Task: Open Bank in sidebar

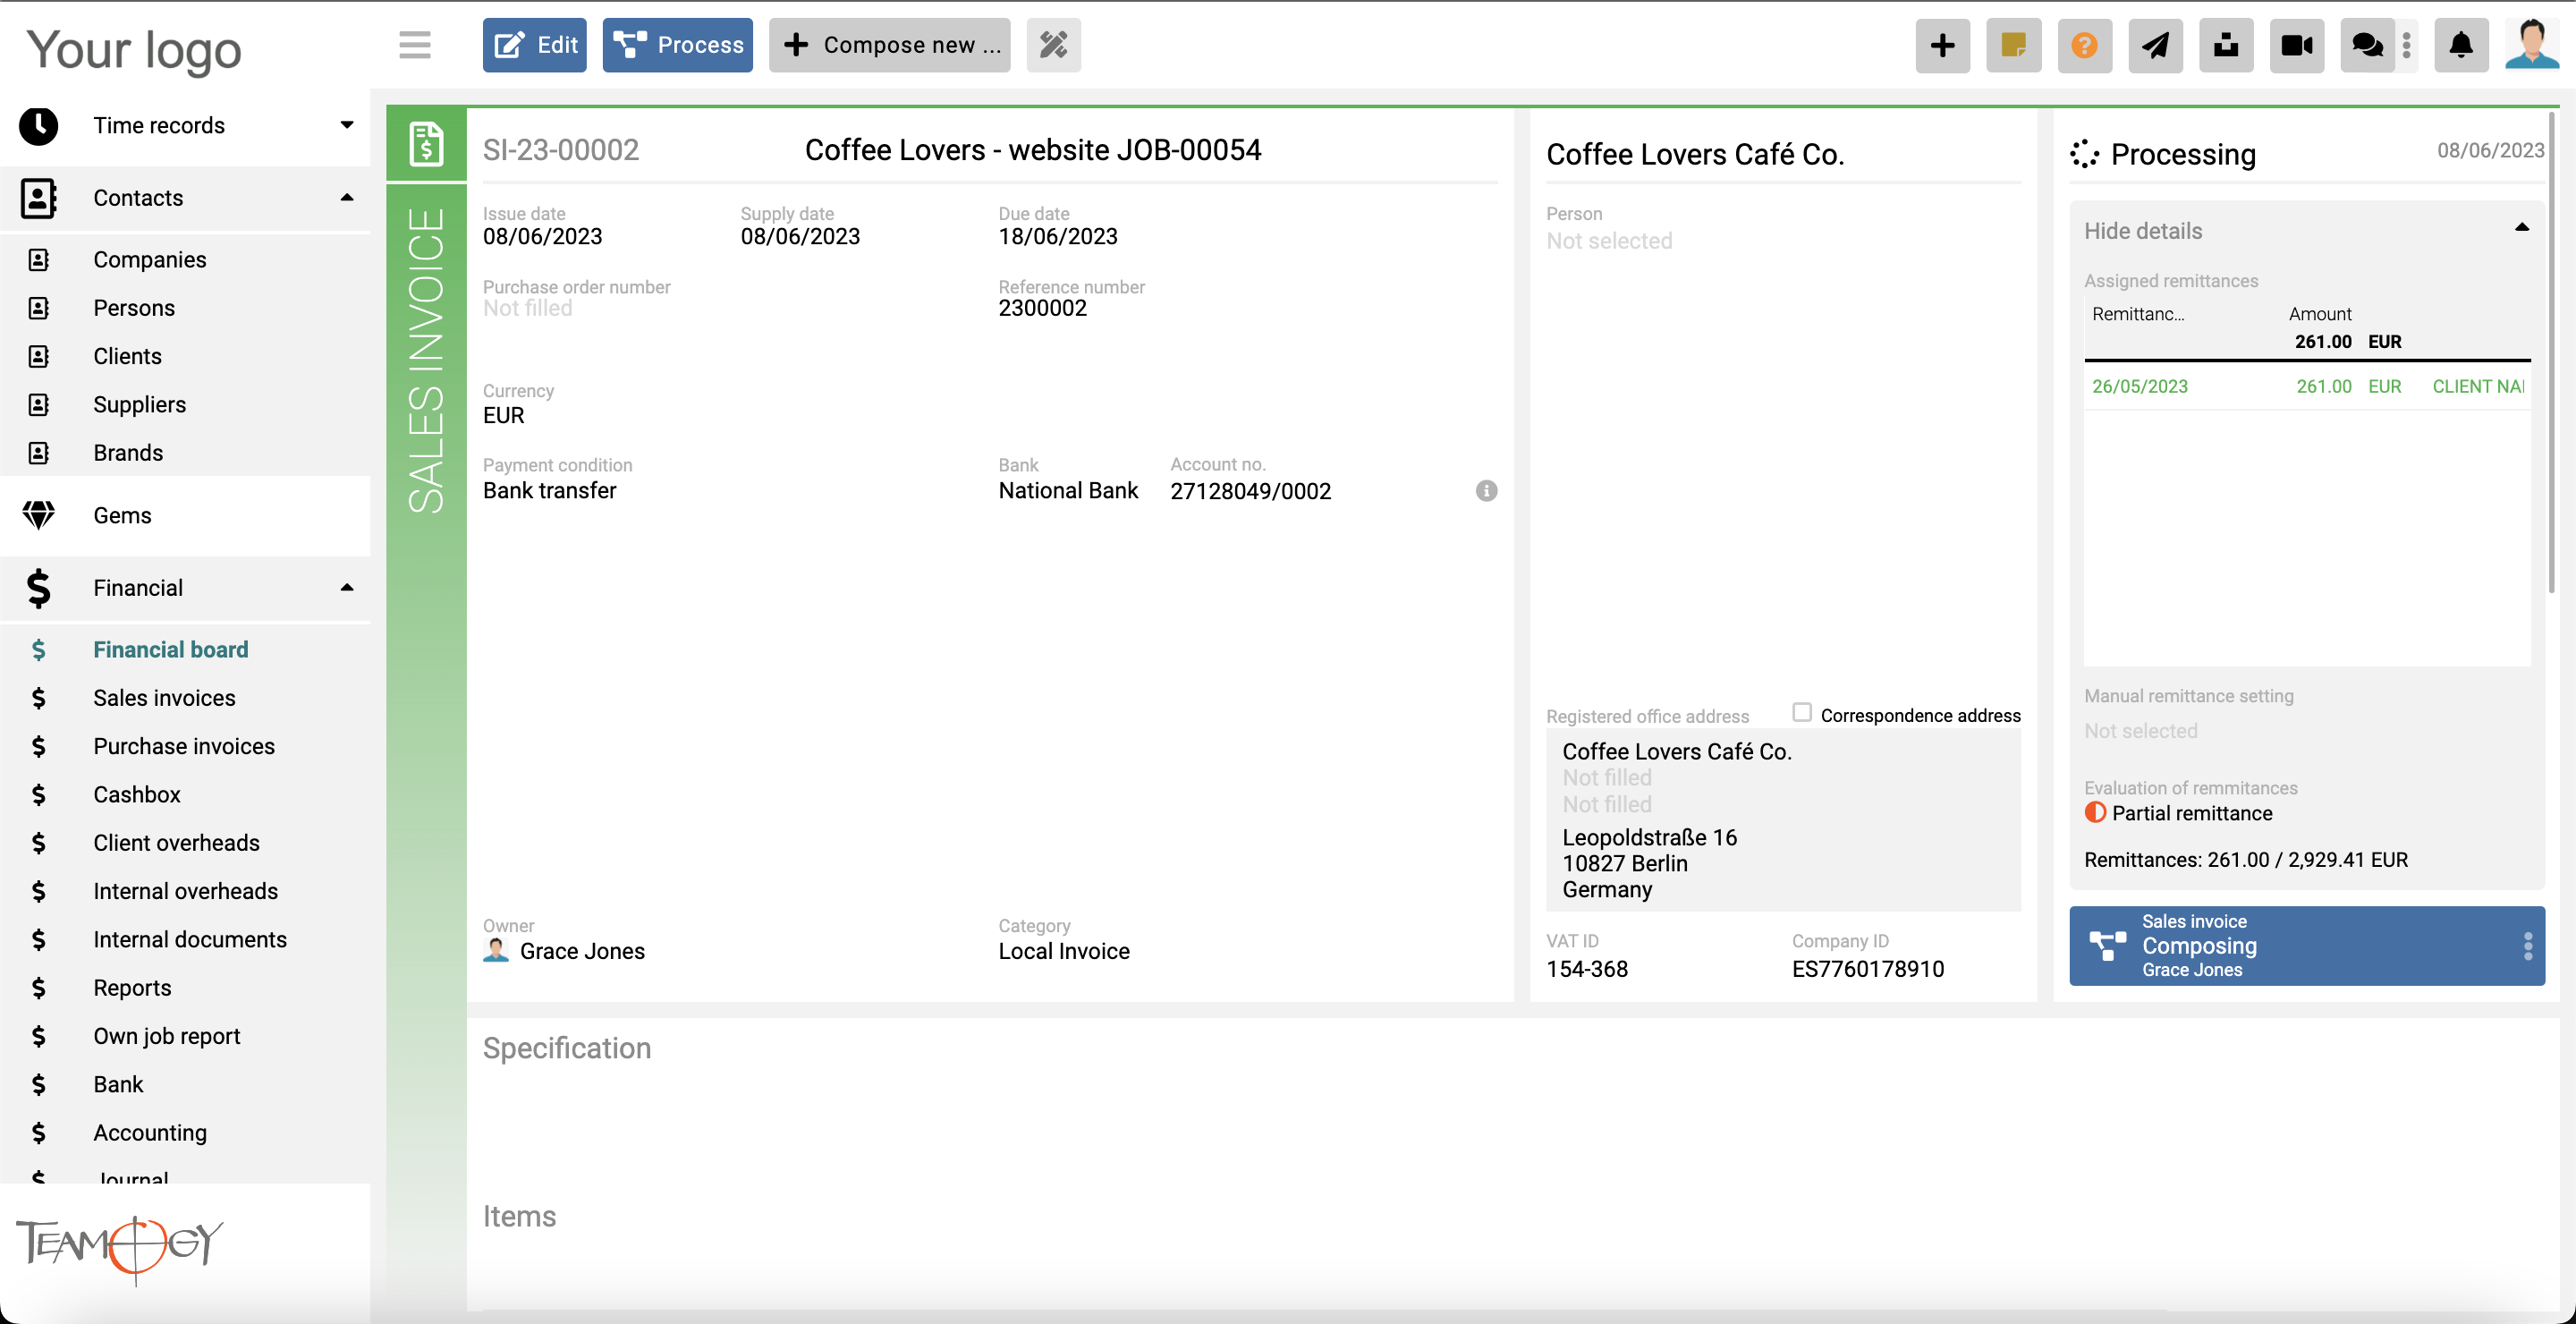Action: point(119,1085)
